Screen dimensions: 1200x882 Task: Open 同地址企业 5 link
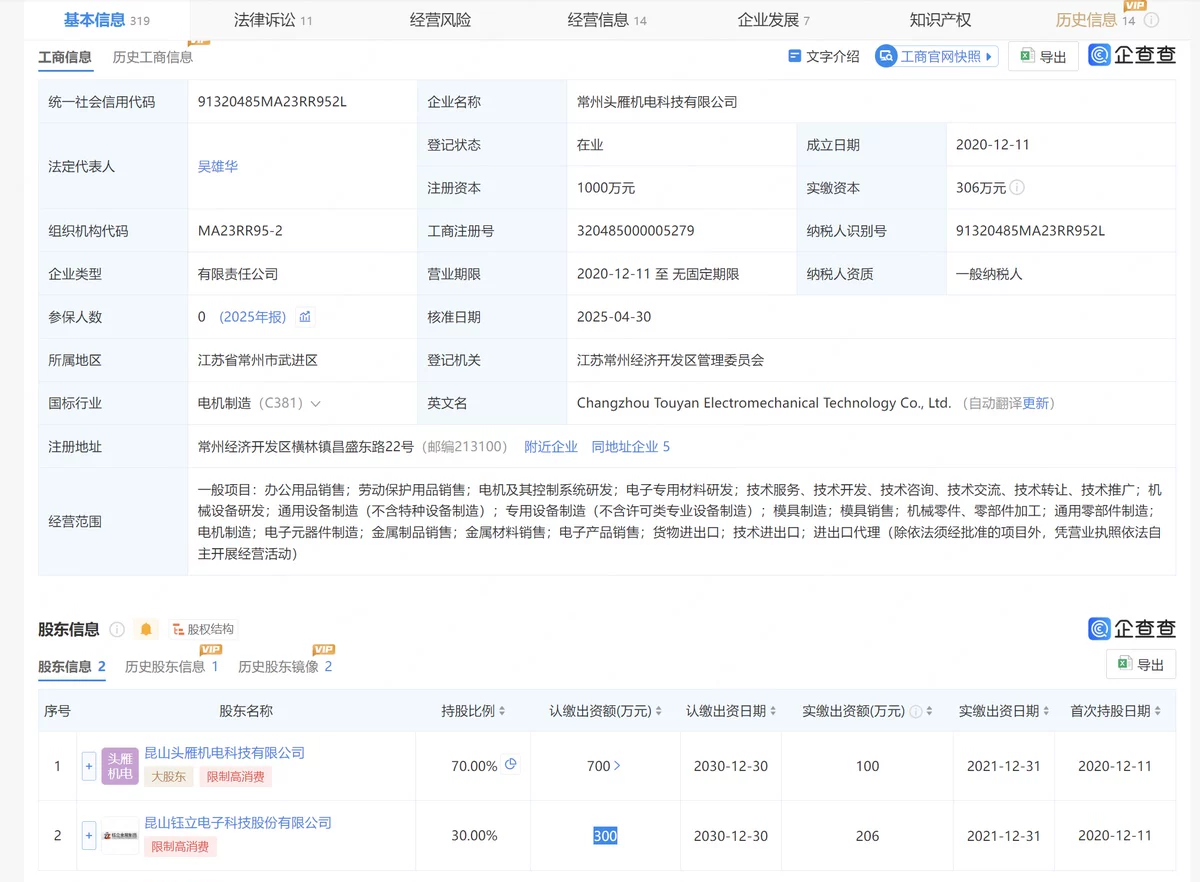coord(631,447)
